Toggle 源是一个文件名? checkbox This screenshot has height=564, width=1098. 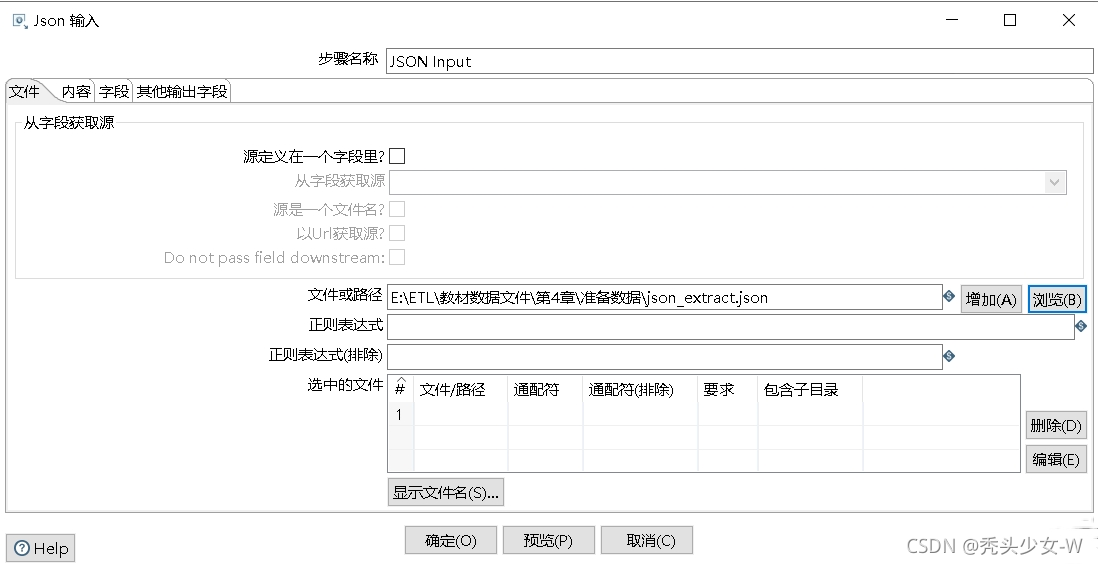pos(397,209)
